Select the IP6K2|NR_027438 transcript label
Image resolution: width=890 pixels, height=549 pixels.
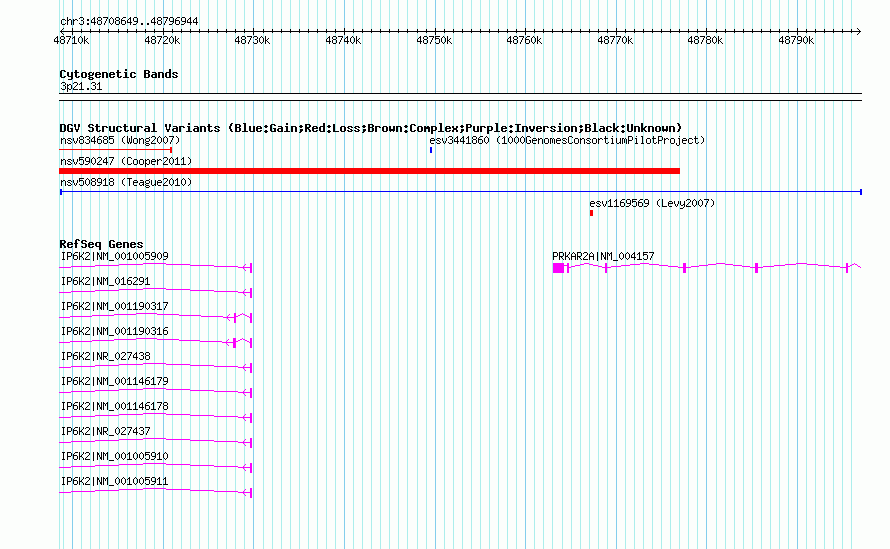106,357
